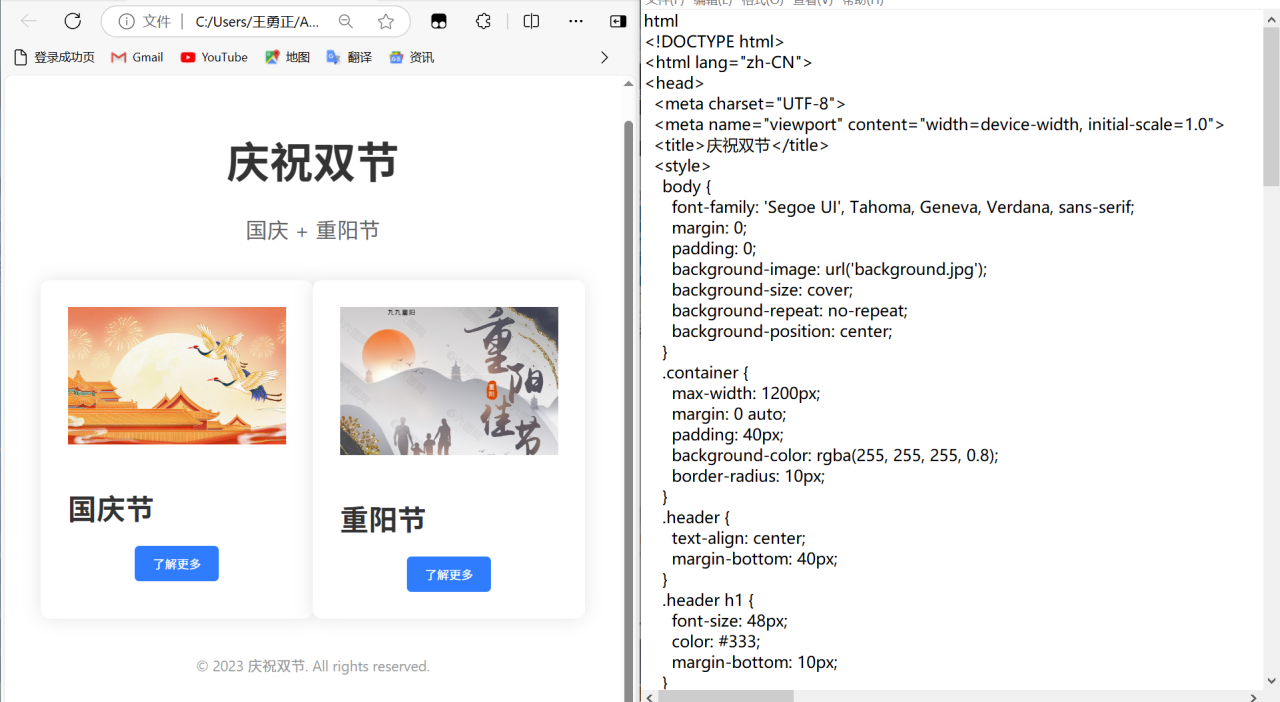Click the 国庆节 card heading

tap(111, 509)
